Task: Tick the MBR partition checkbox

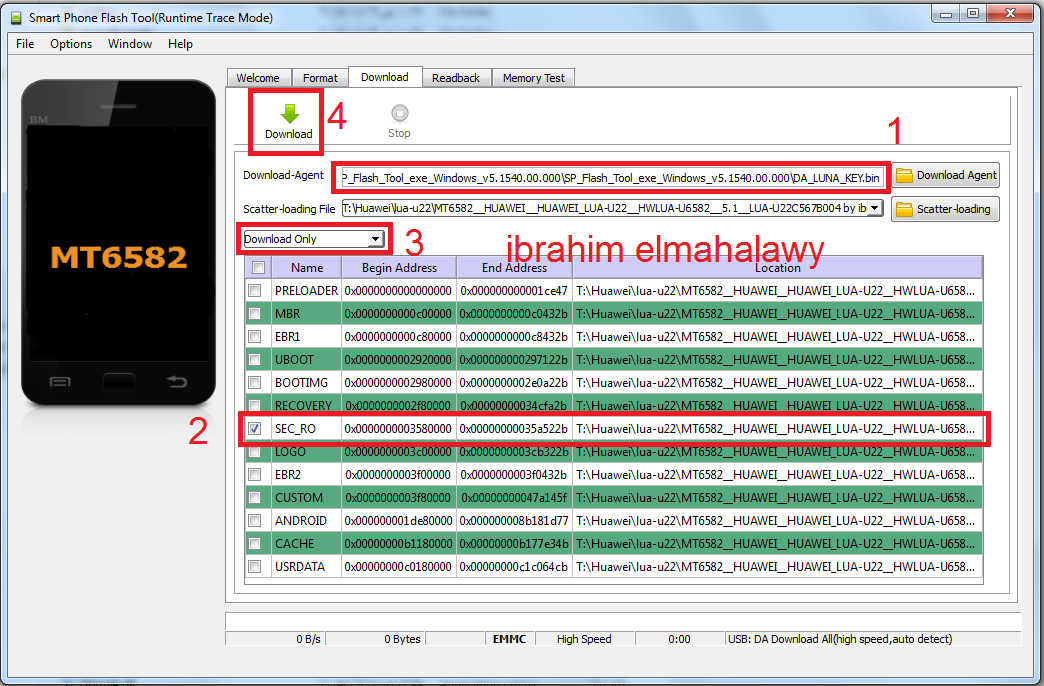Action: pyautogui.click(x=254, y=314)
